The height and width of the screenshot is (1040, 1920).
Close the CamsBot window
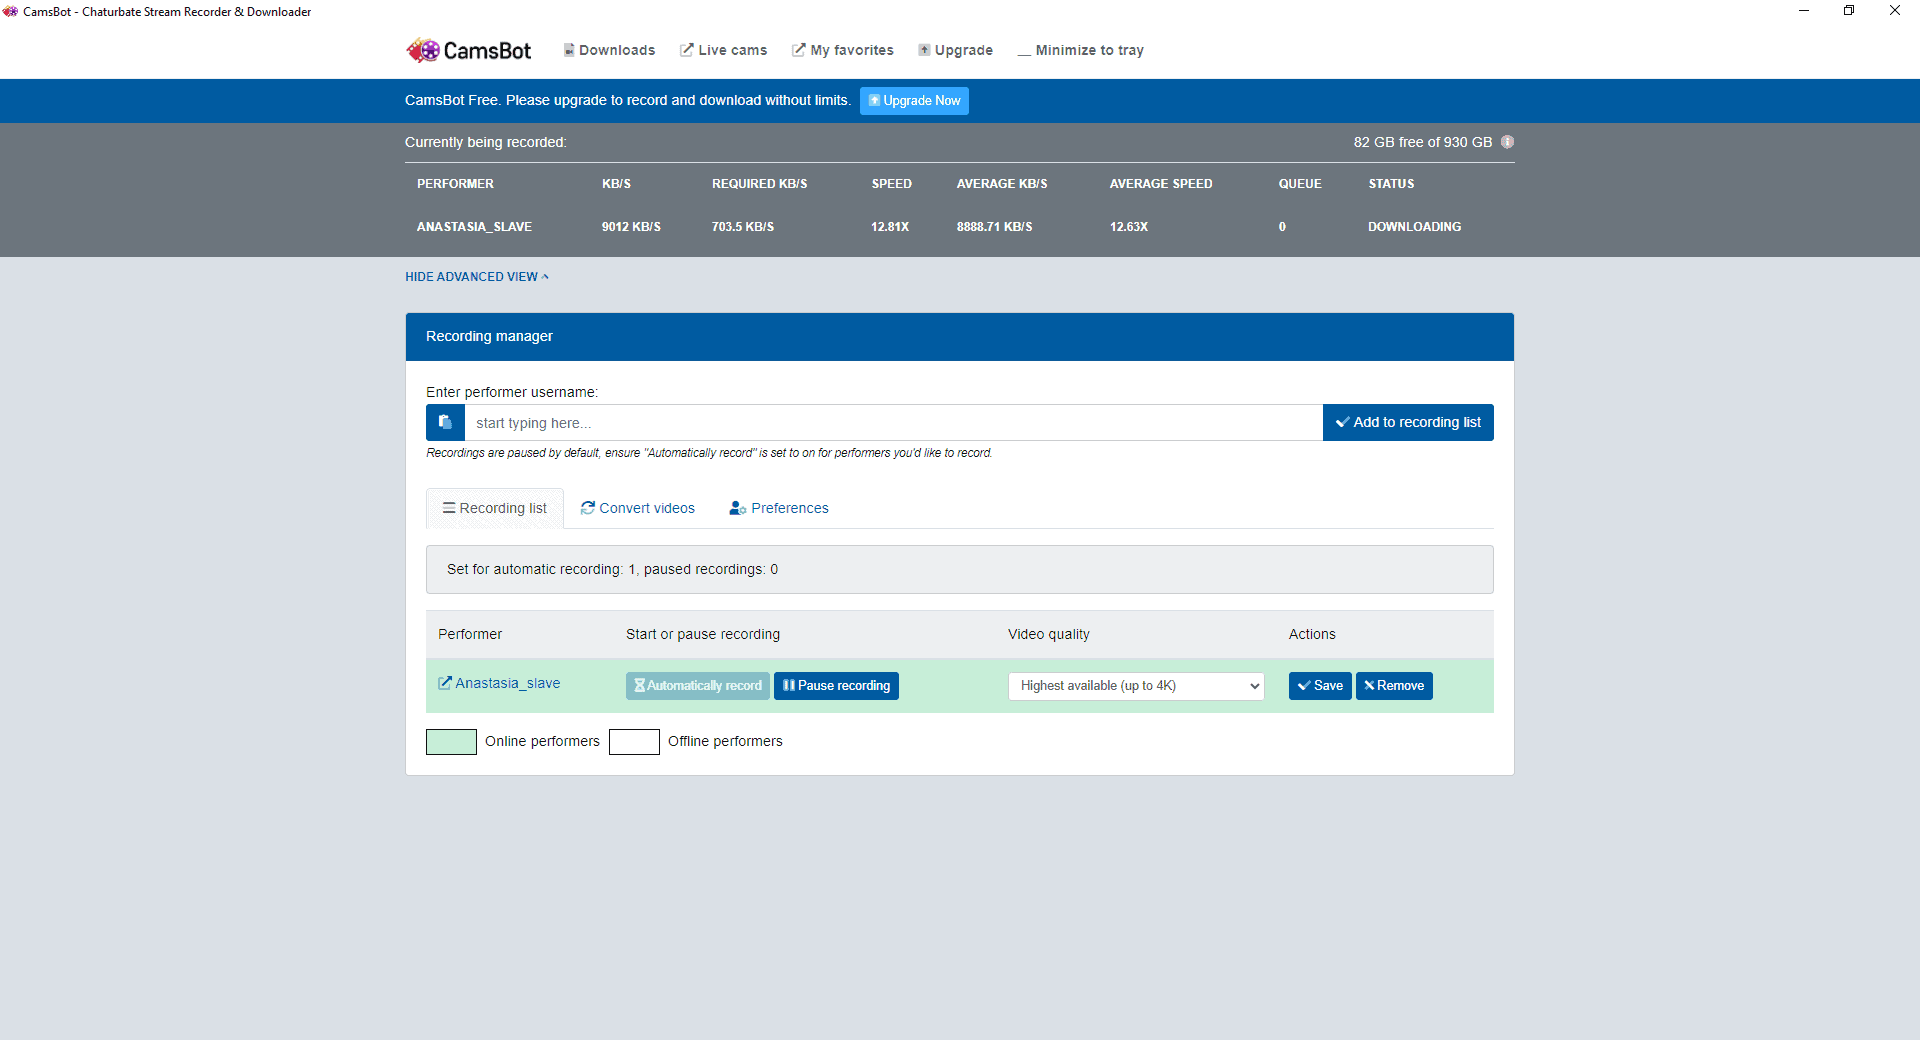tap(1895, 11)
